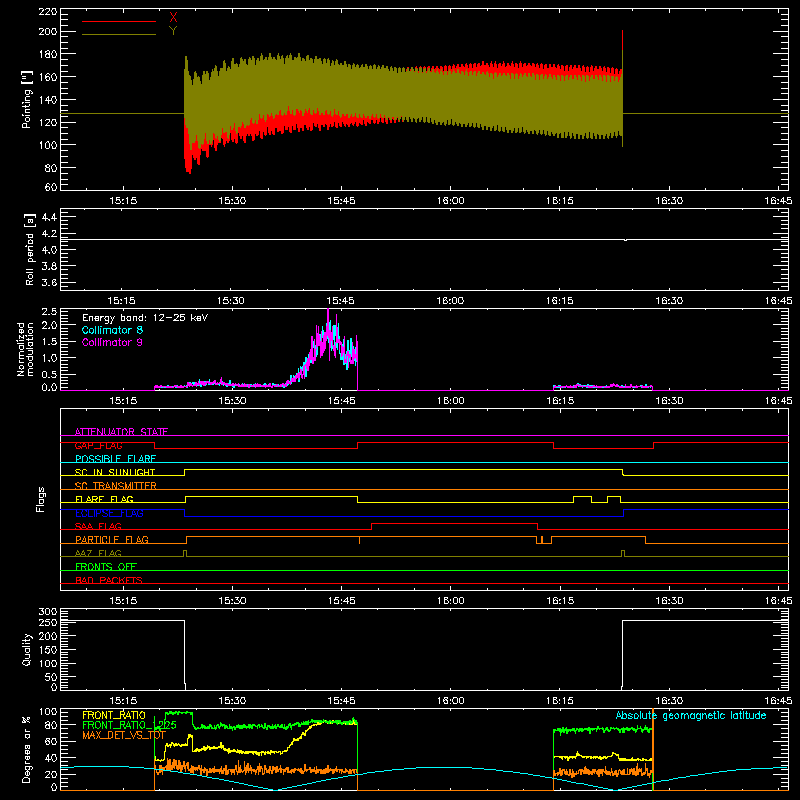Click '16:15' time label under Flags plot
This screenshot has width=800, height=800.
point(560,601)
